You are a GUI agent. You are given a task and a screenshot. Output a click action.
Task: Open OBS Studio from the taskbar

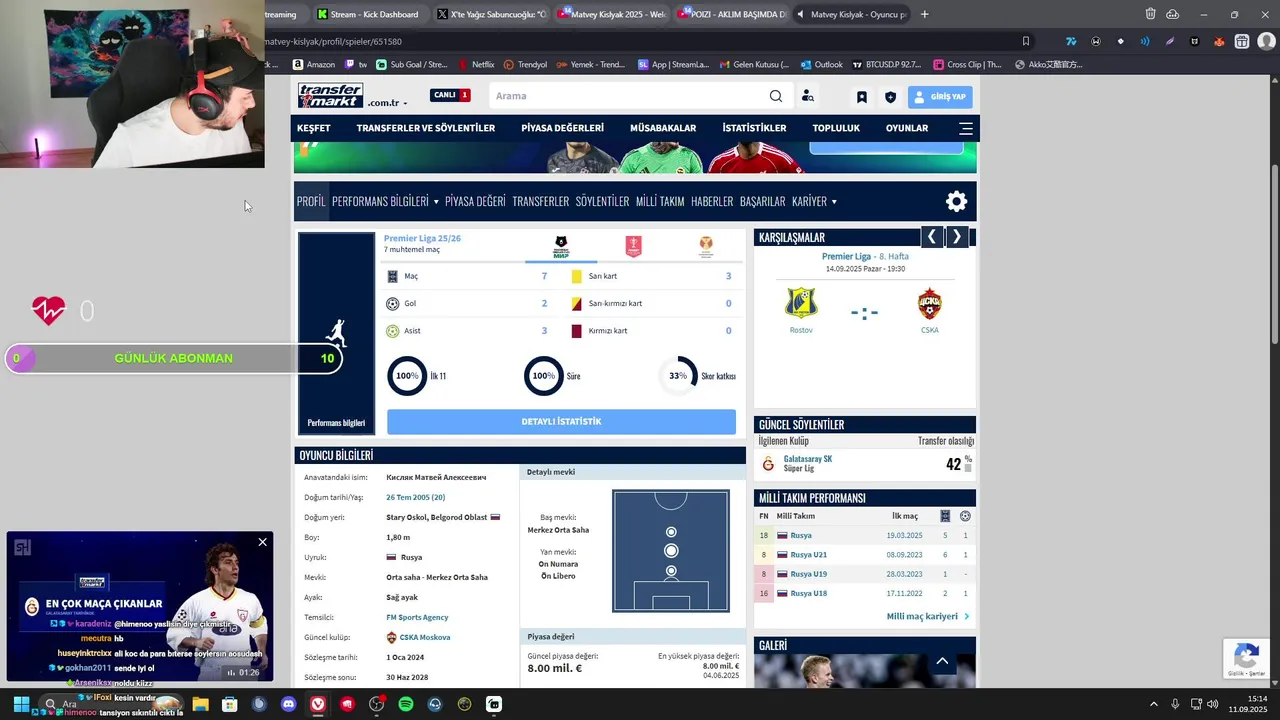coord(376,704)
